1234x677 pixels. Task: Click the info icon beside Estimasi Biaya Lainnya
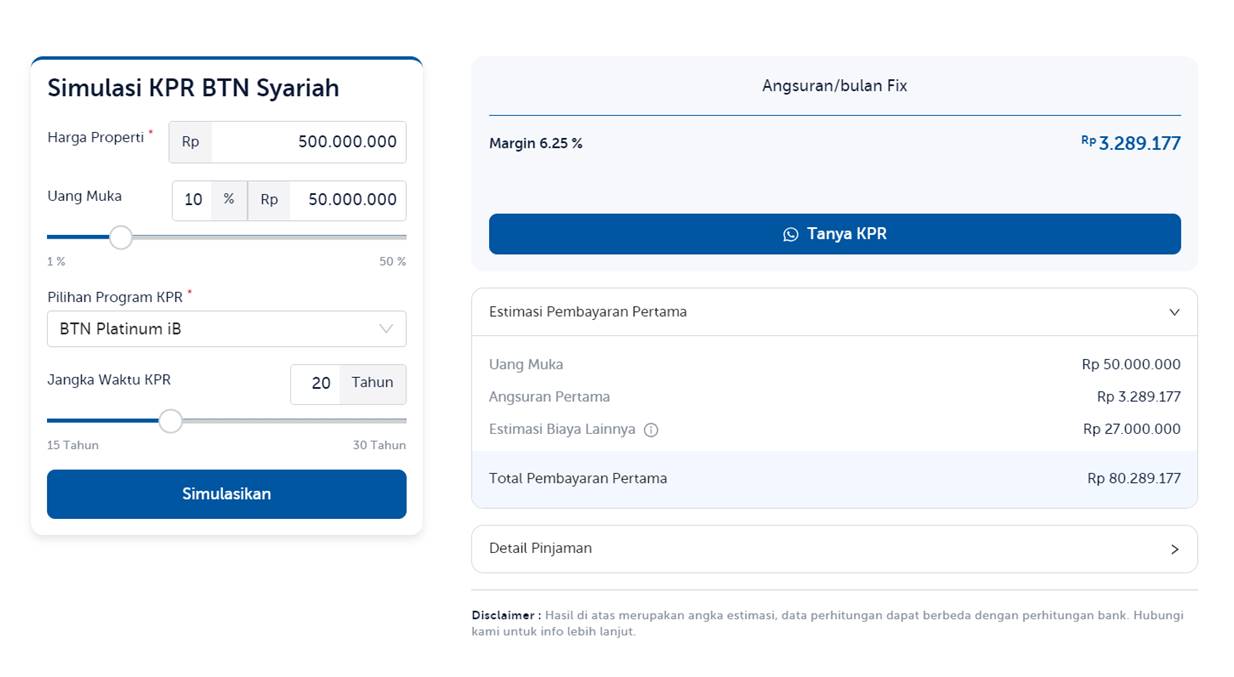[651, 430]
